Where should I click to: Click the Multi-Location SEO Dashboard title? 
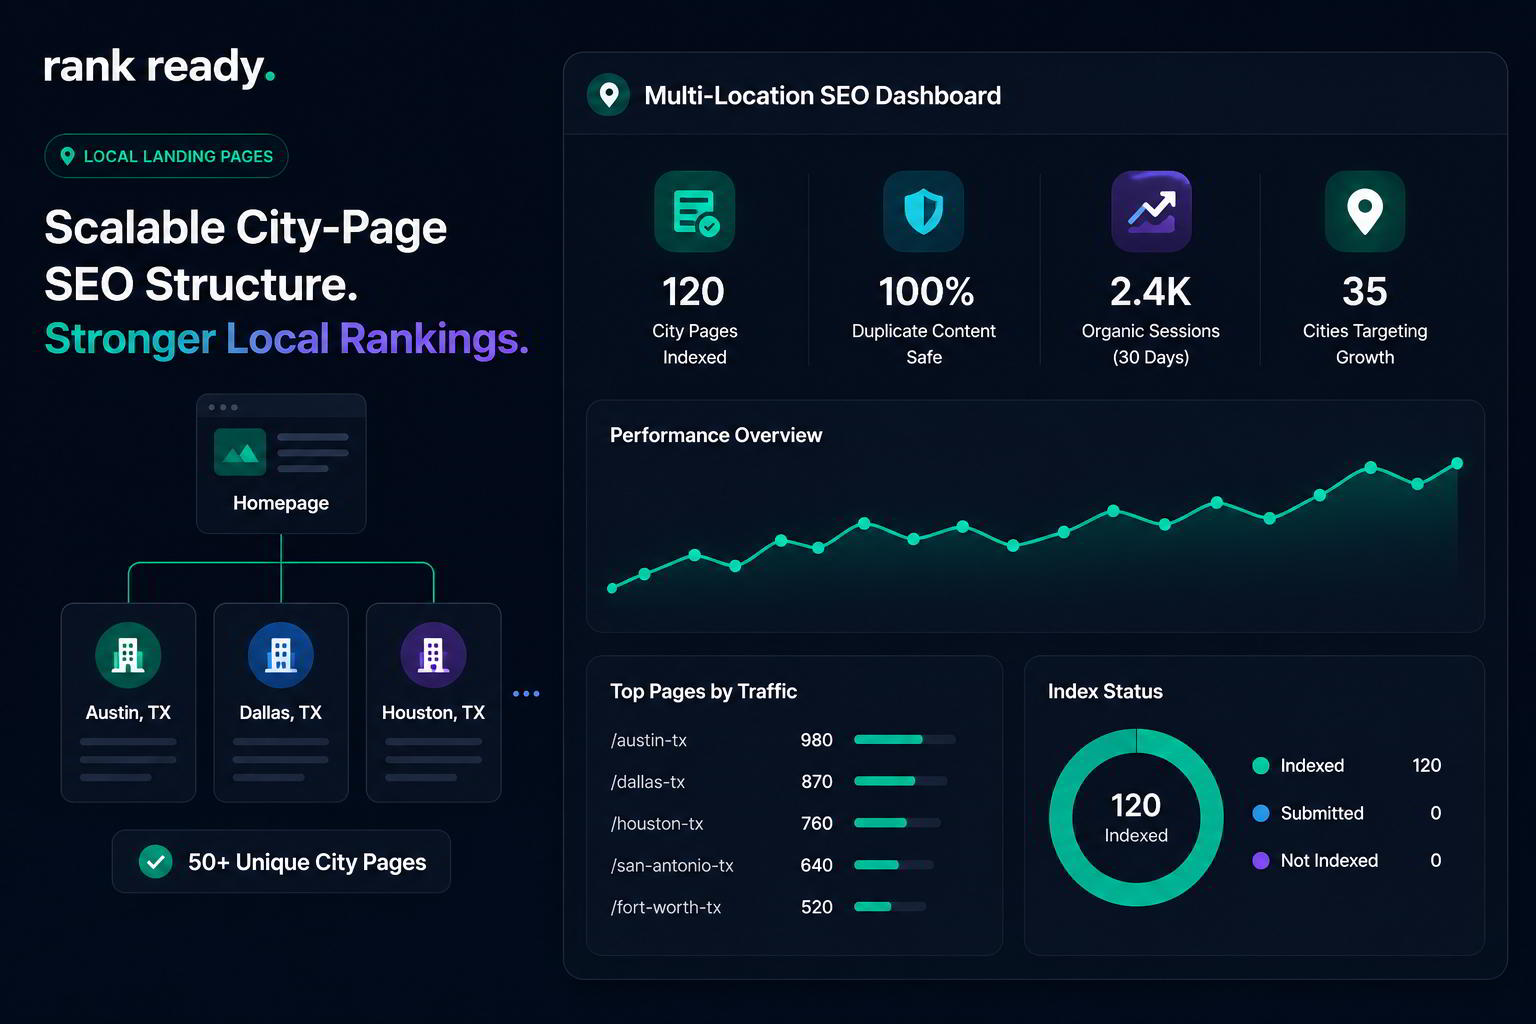(822, 95)
